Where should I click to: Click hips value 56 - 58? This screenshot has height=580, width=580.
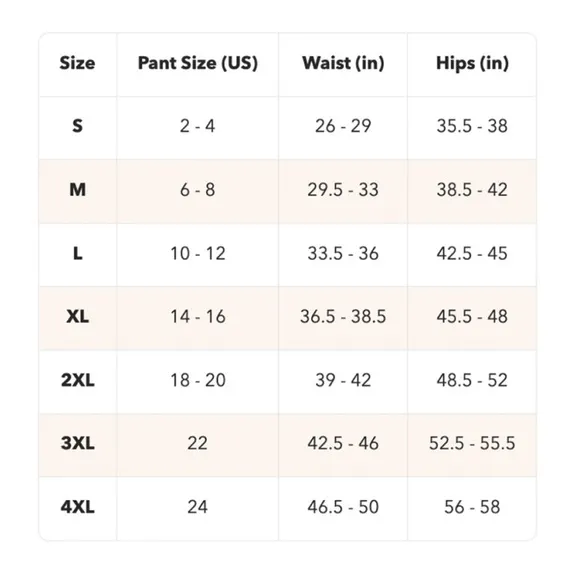(472, 507)
